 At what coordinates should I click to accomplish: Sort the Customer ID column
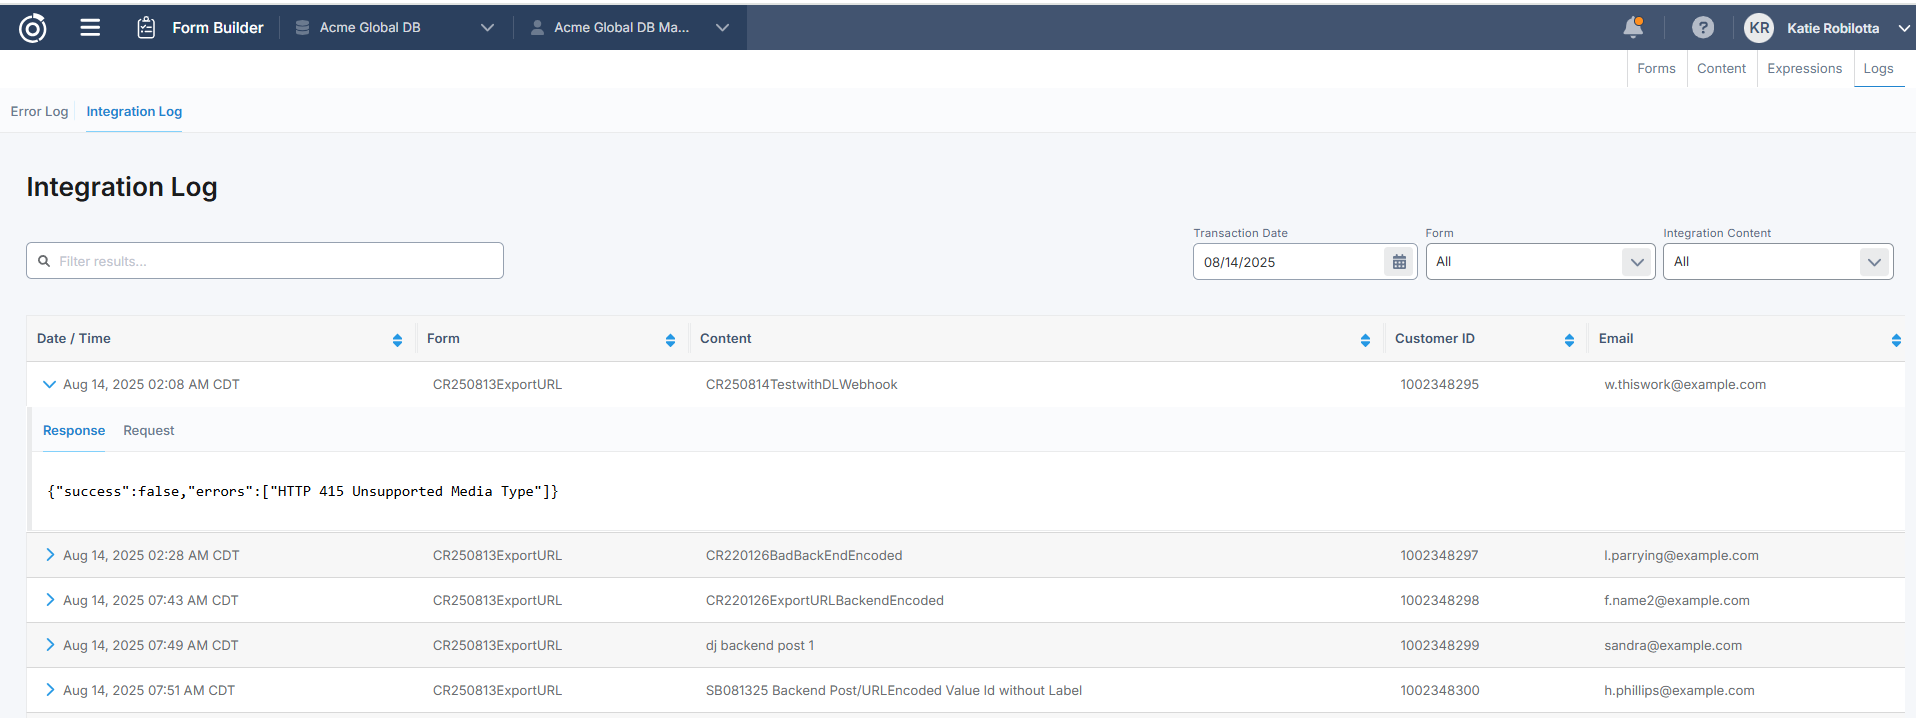click(x=1569, y=340)
